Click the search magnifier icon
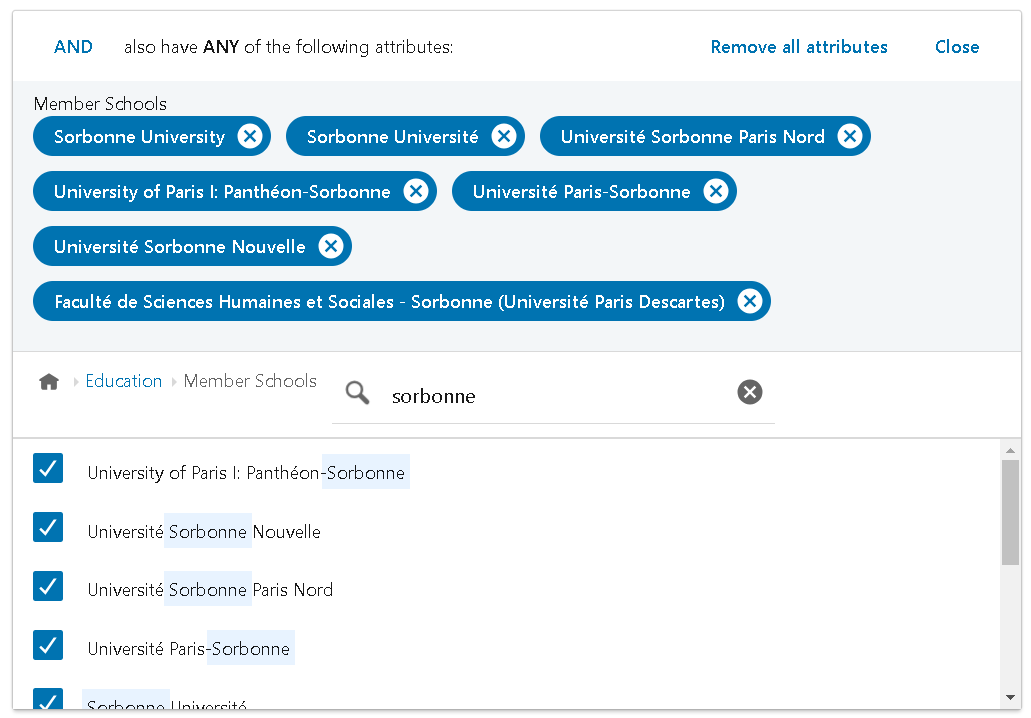This screenshot has height=718, width=1031. [x=357, y=392]
